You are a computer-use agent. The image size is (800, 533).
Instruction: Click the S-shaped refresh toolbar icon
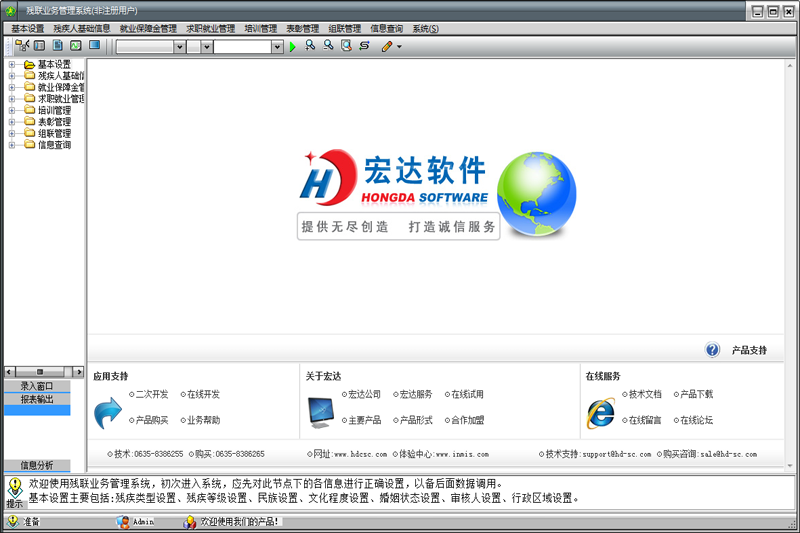[364, 46]
